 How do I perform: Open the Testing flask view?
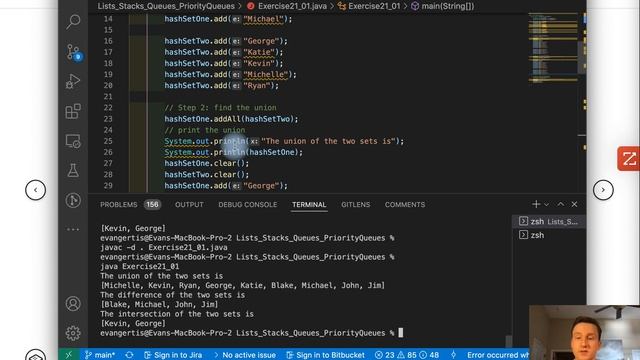coord(73,170)
